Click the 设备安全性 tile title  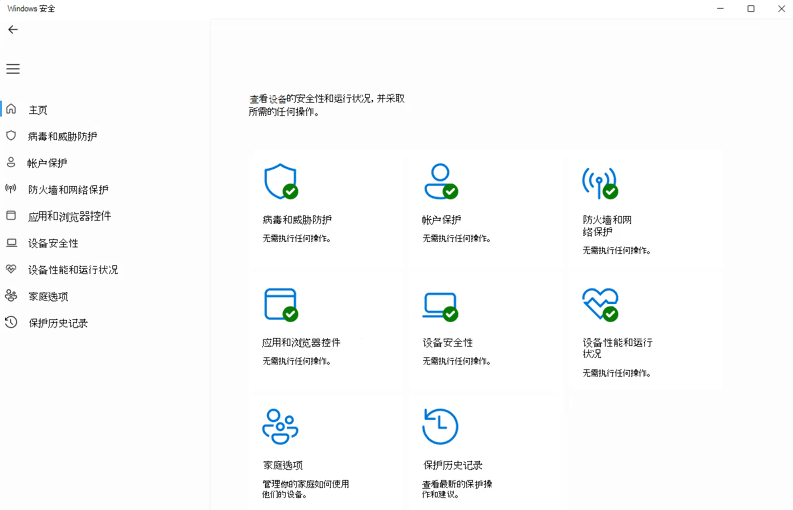click(448, 343)
